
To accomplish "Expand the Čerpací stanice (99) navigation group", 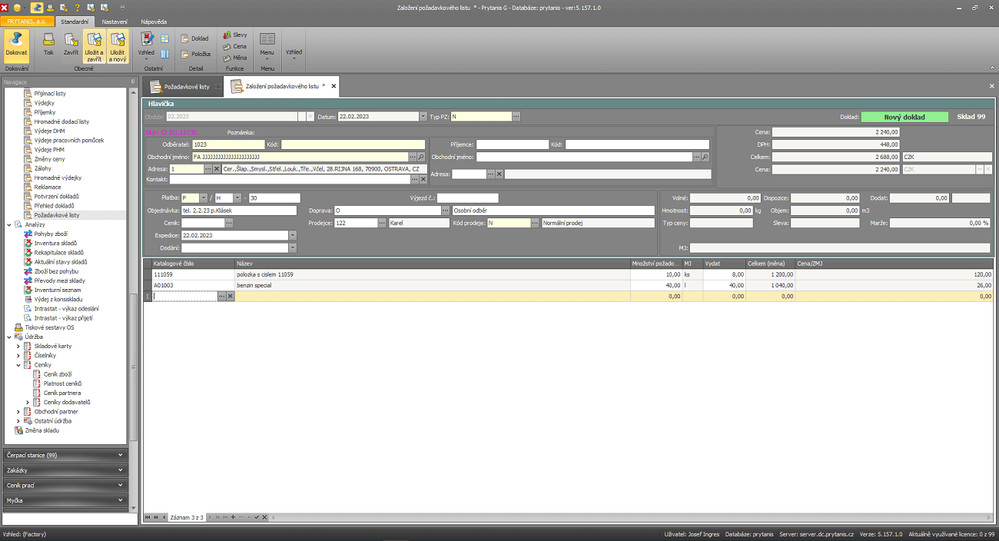I will (x=65, y=455).
